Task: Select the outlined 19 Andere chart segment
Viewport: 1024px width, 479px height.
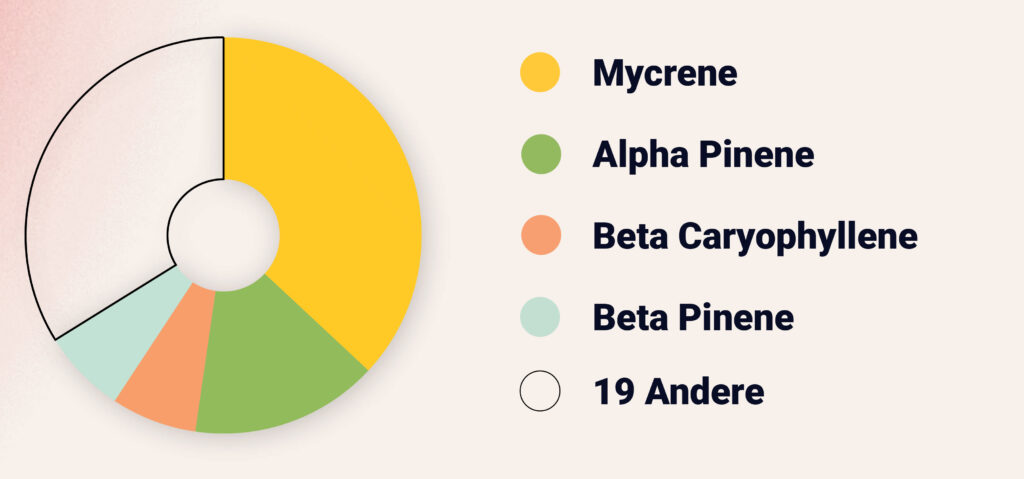Action: coord(110,180)
